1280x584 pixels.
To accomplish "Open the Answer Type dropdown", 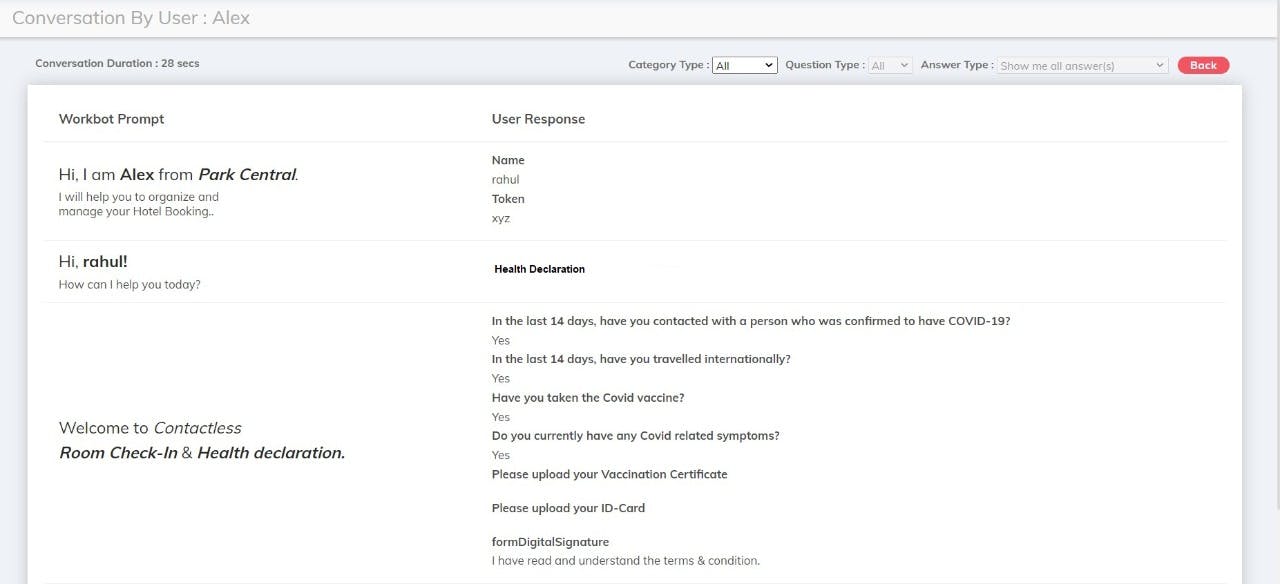I will click(1082, 65).
